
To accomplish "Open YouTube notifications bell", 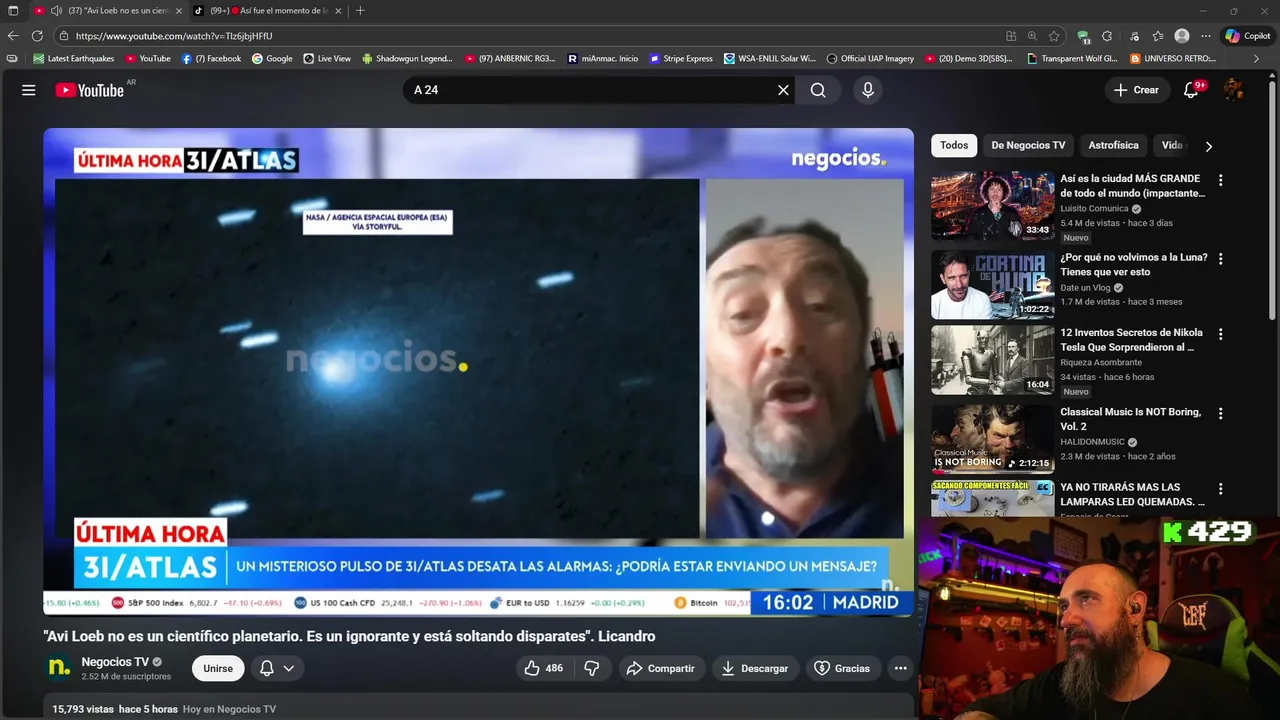I will point(1191,90).
